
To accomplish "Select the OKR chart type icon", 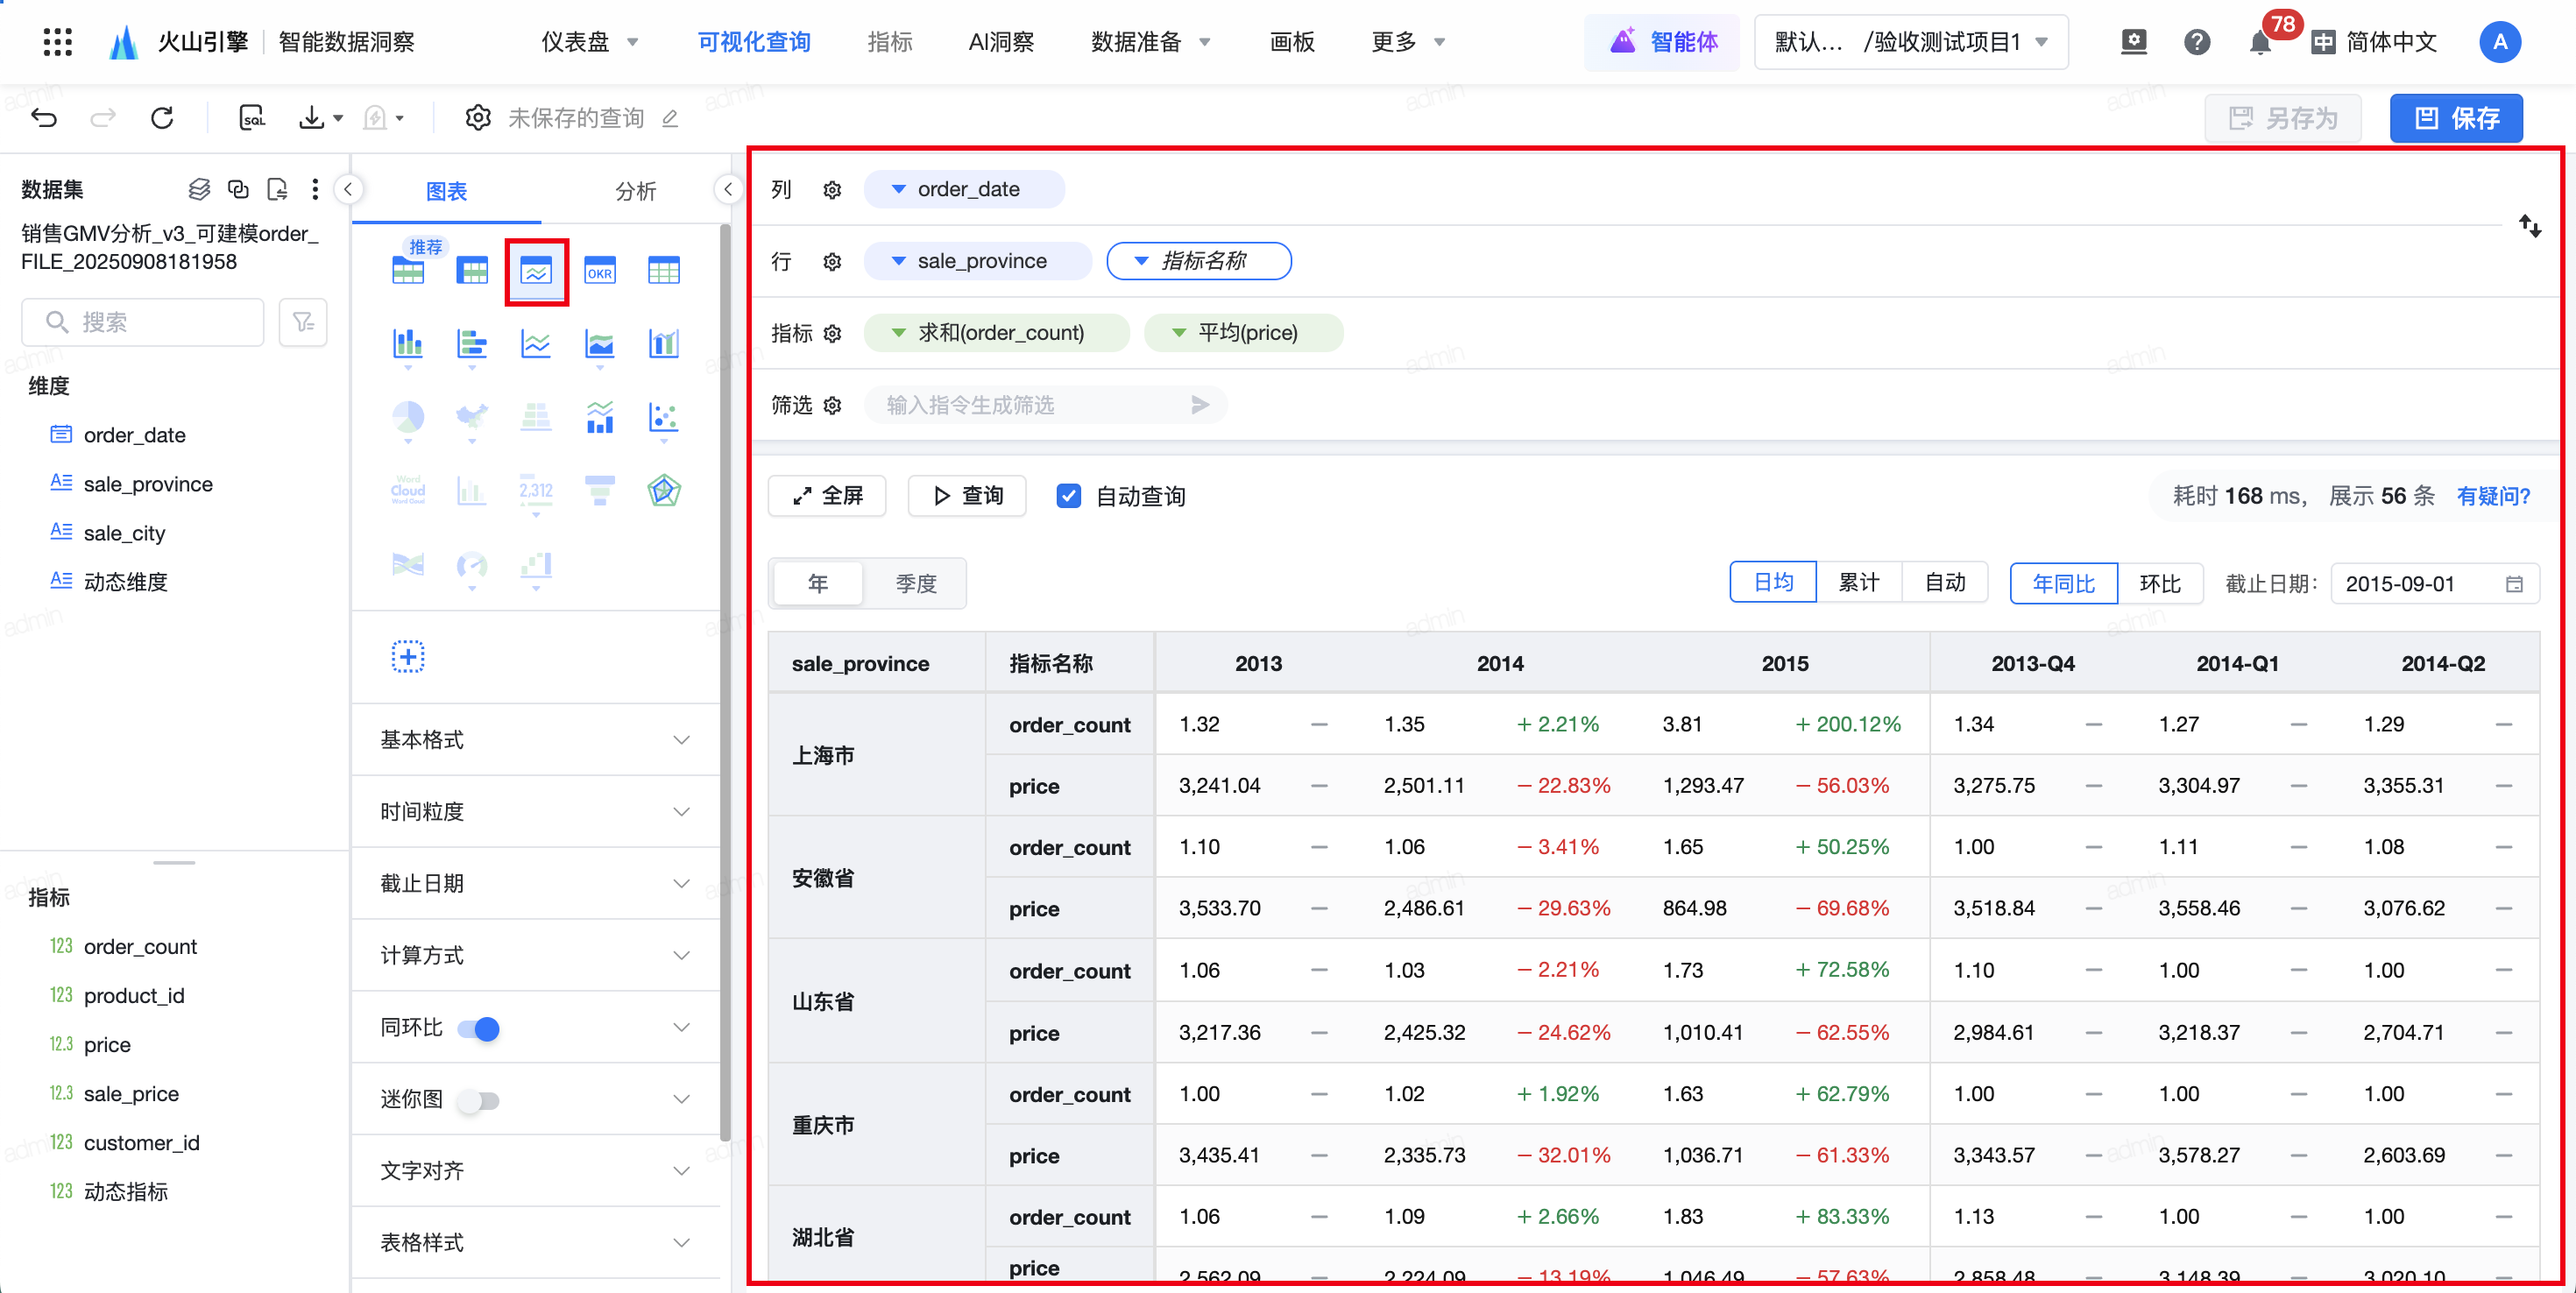I will (599, 271).
